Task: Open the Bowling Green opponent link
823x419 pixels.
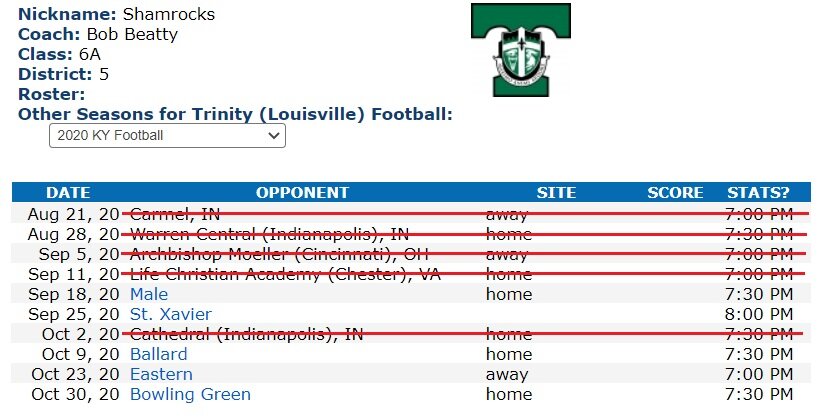Action: [x=191, y=394]
